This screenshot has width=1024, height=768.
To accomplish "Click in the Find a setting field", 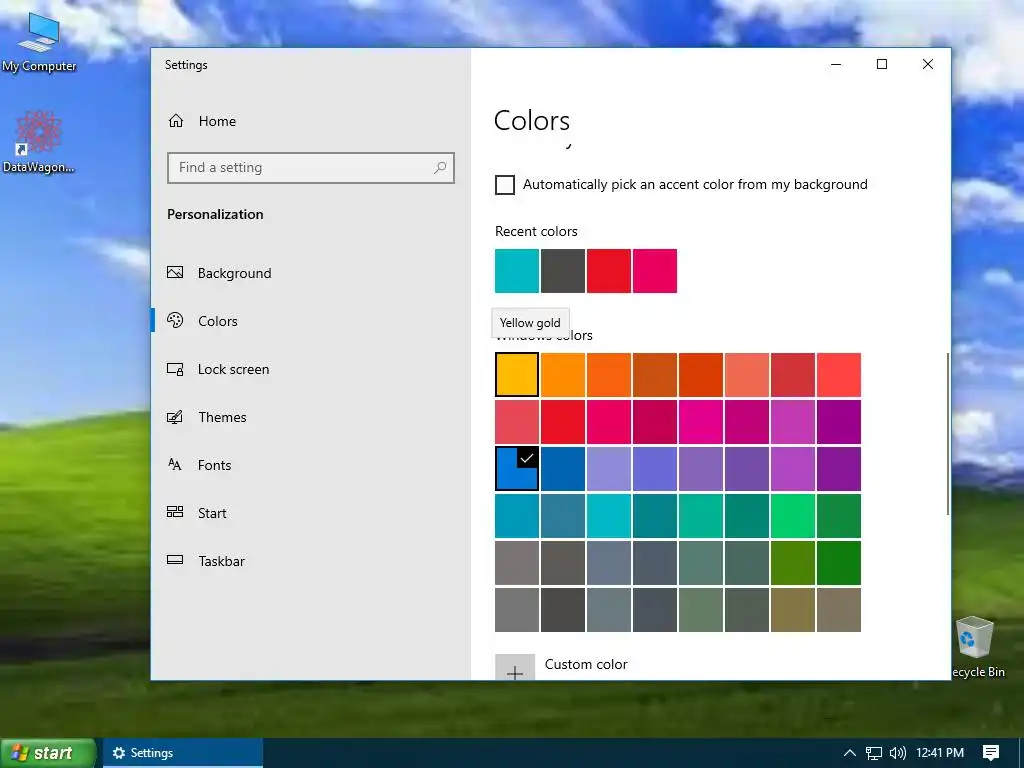I will point(311,168).
